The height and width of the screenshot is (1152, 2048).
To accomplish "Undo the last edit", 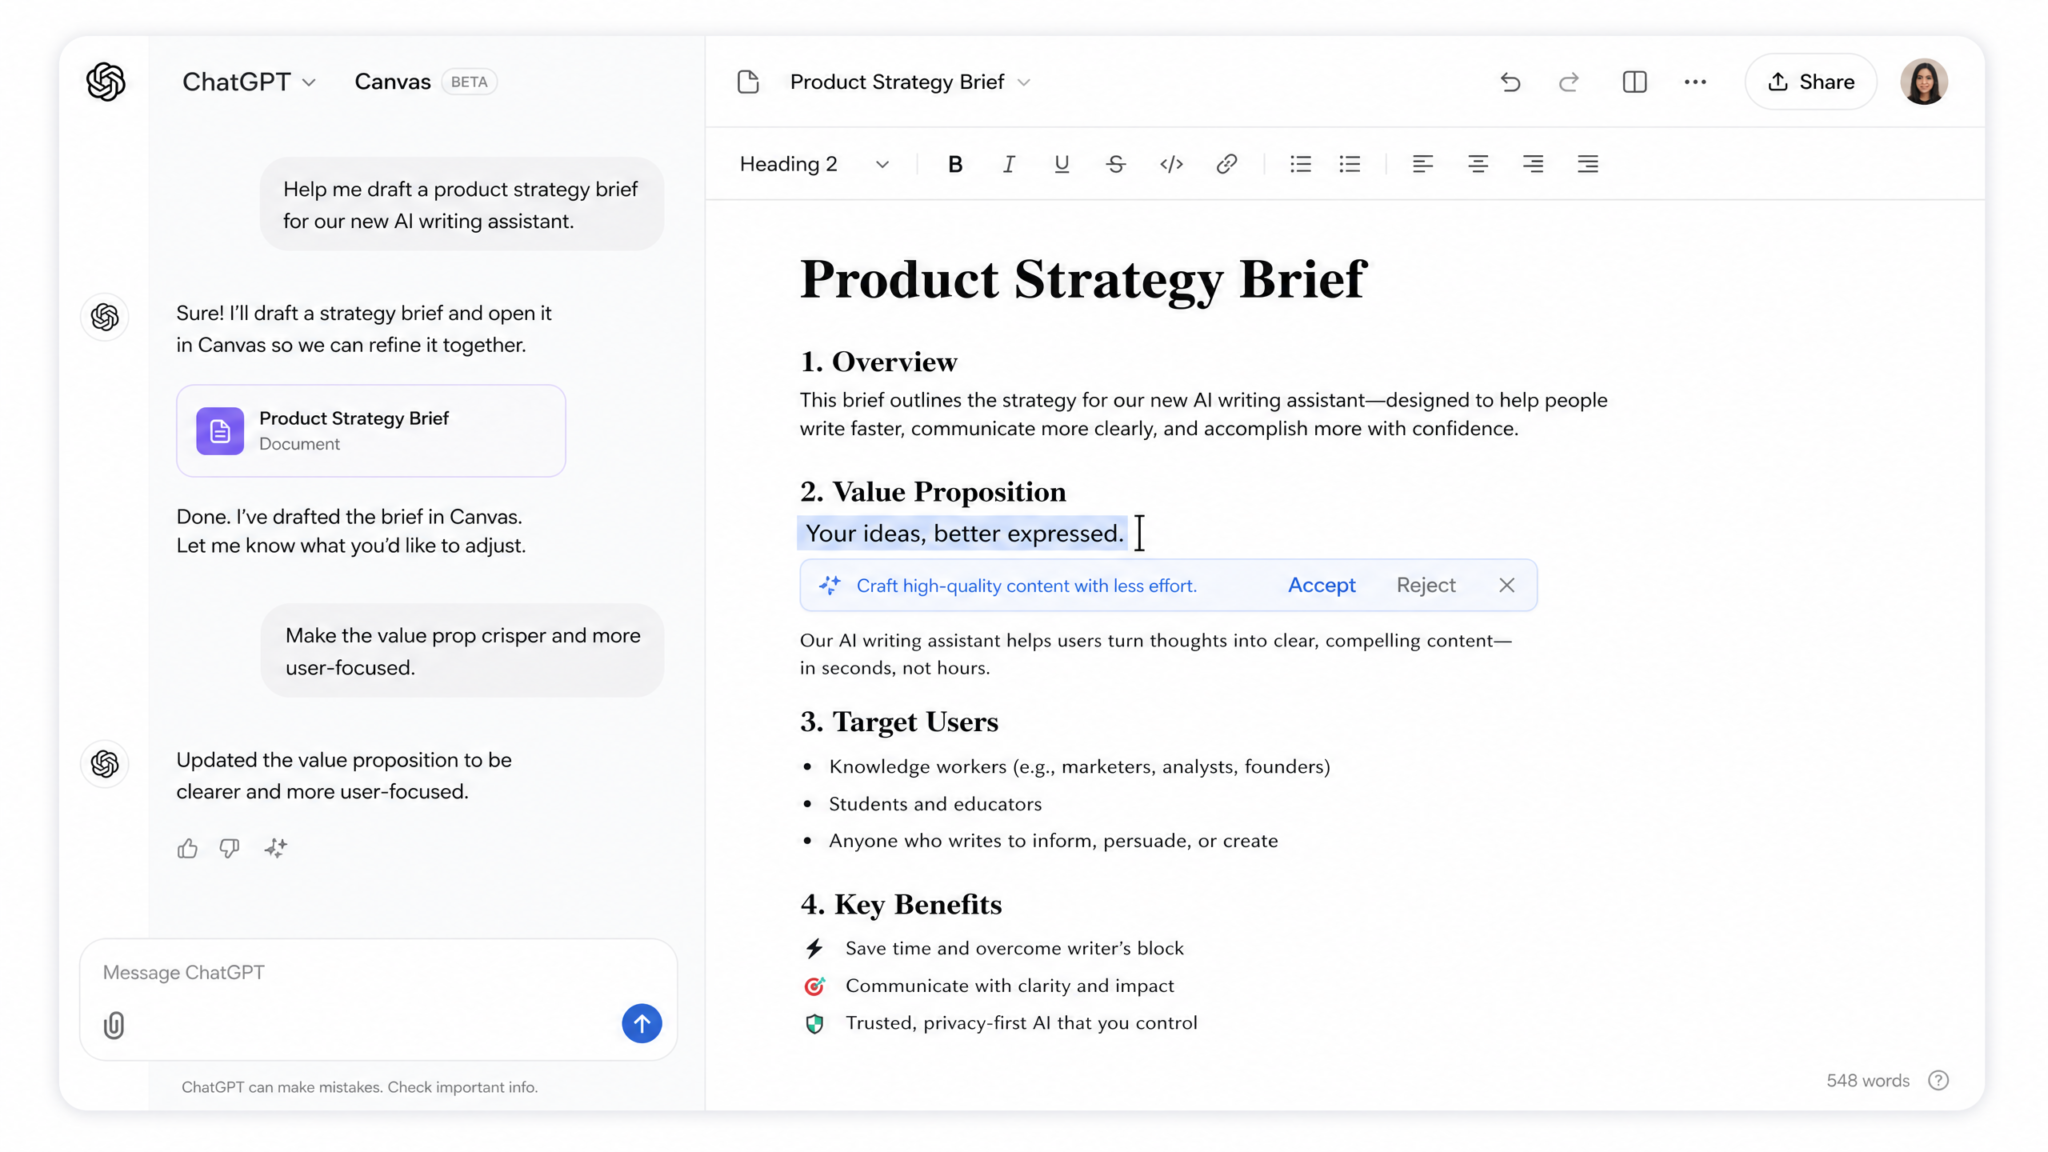I will (x=1510, y=82).
